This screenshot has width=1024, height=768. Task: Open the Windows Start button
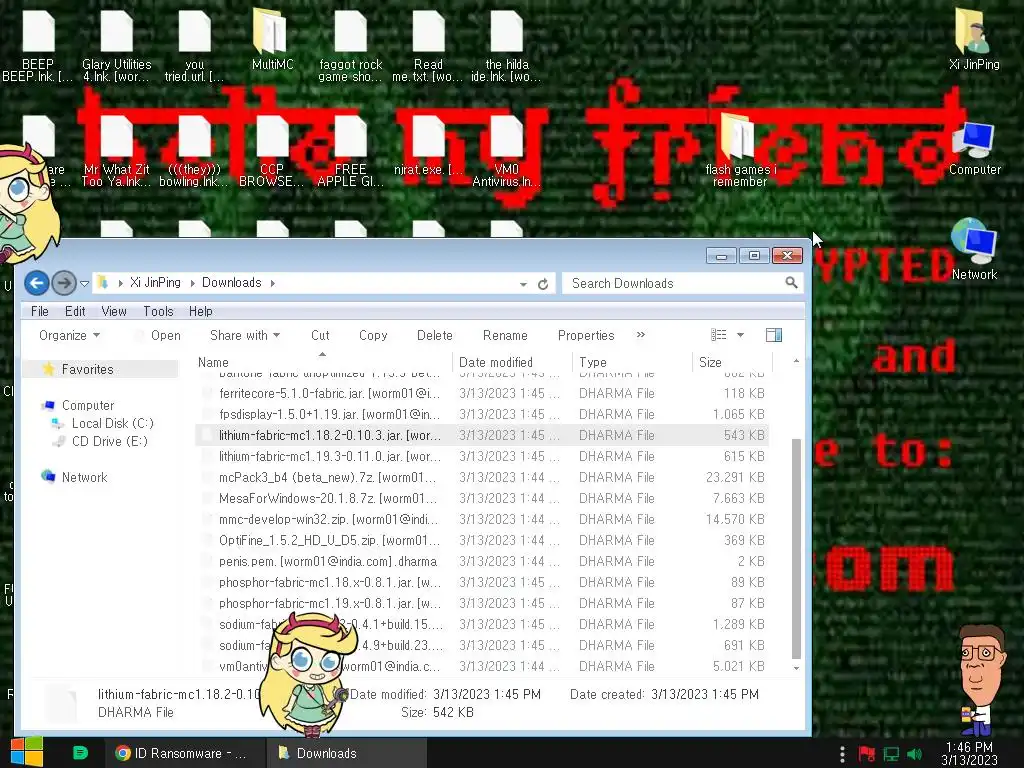[x=27, y=752]
